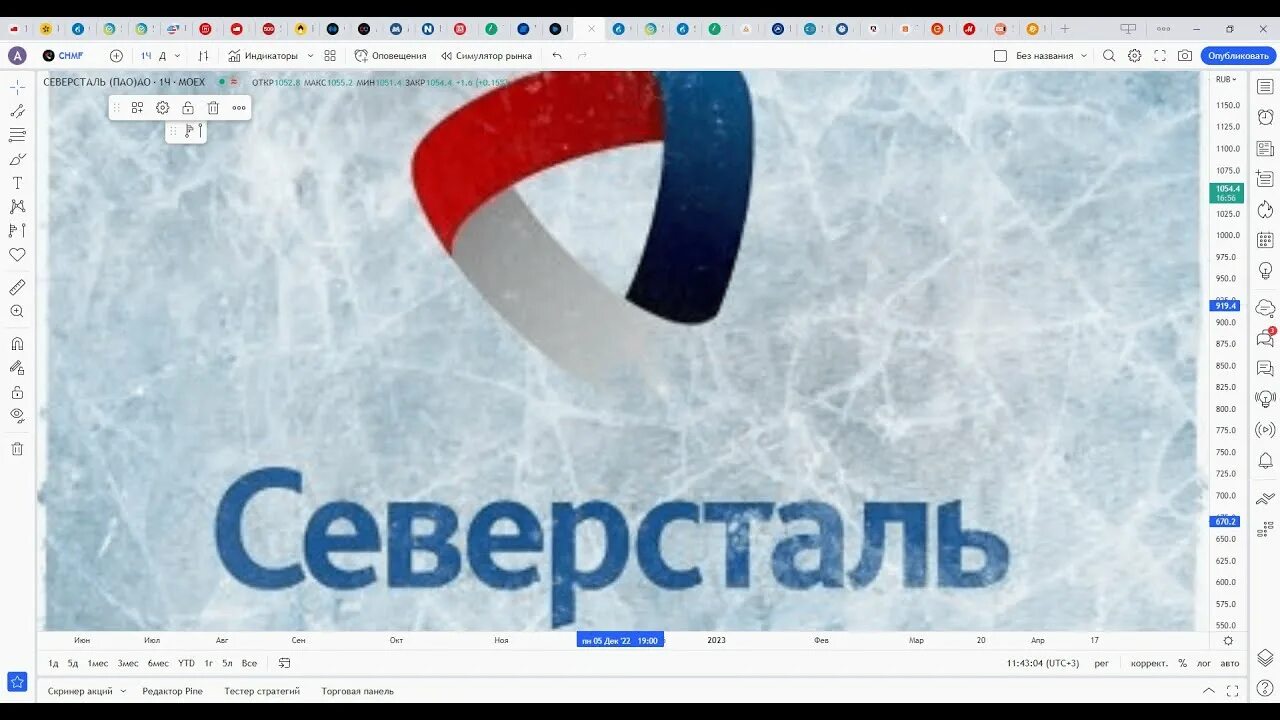The width and height of the screenshot is (1280, 720).
Task: Open the watchlist panel
Action: point(1265,87)
